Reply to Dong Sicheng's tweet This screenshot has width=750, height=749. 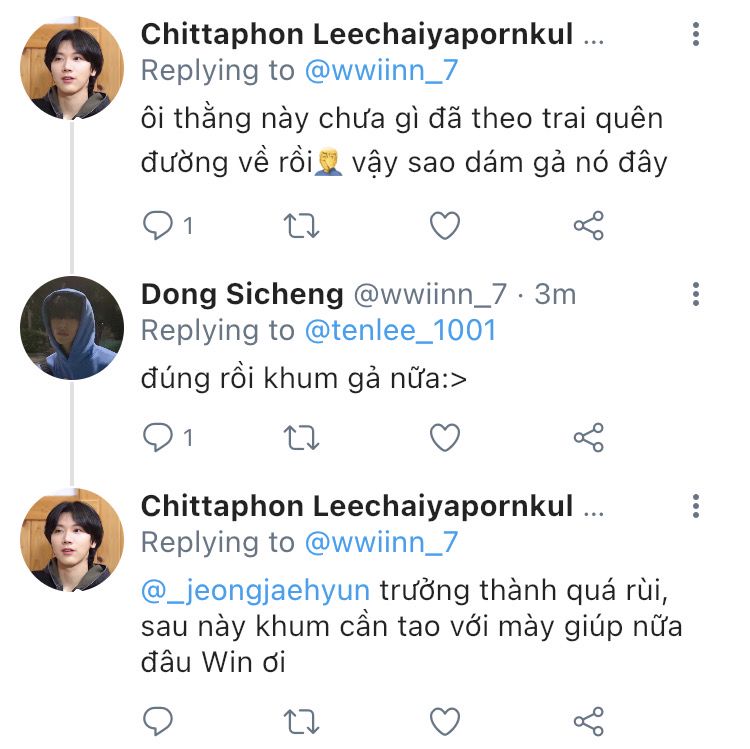(158, 438)
